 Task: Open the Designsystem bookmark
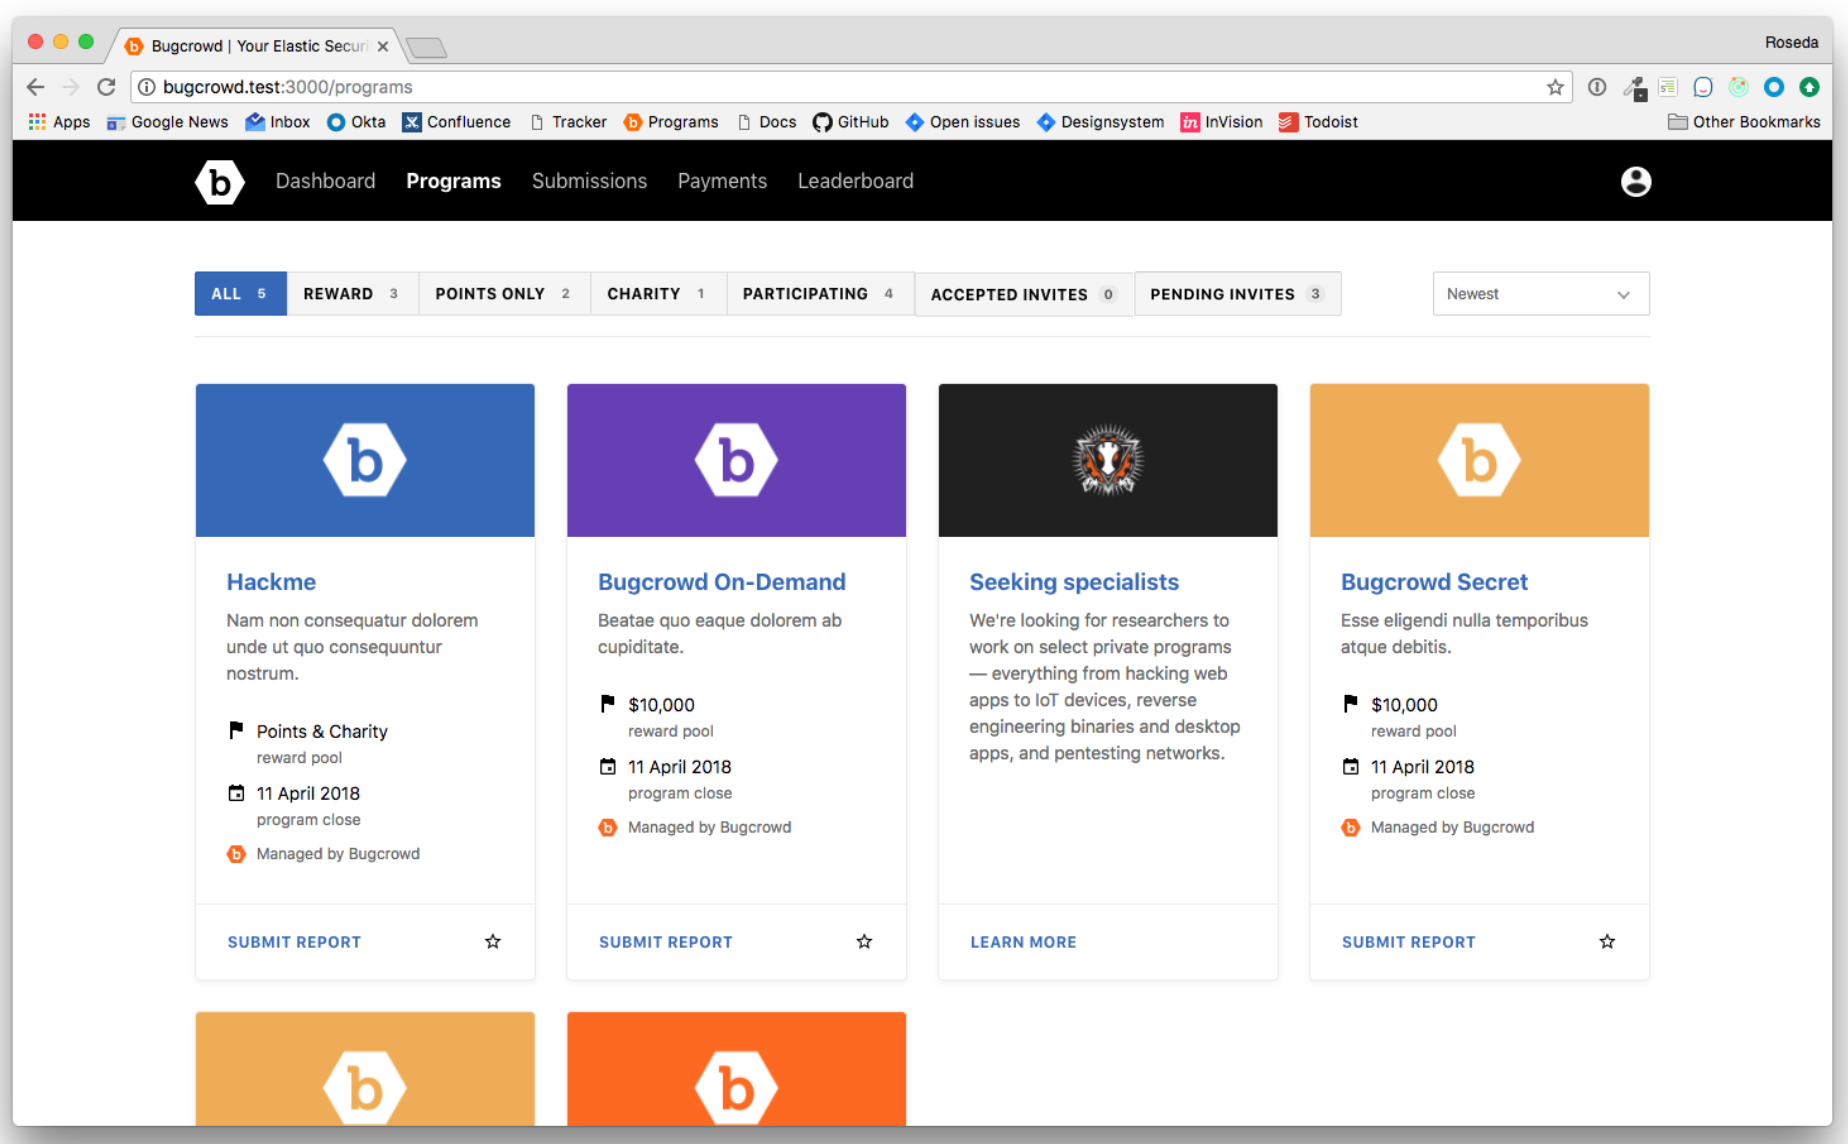pos(1101,122)
